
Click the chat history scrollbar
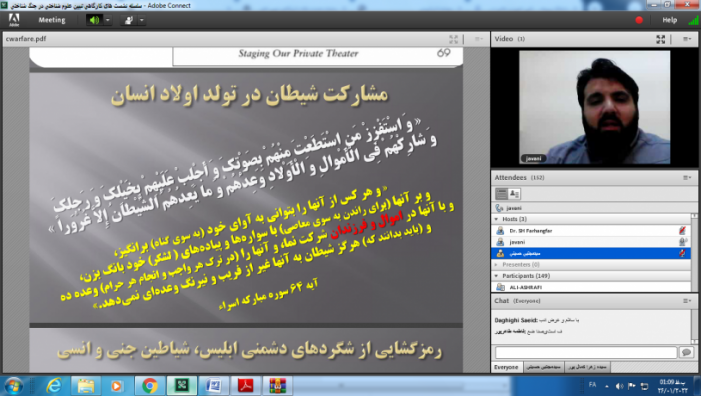(x=694, y=326)
